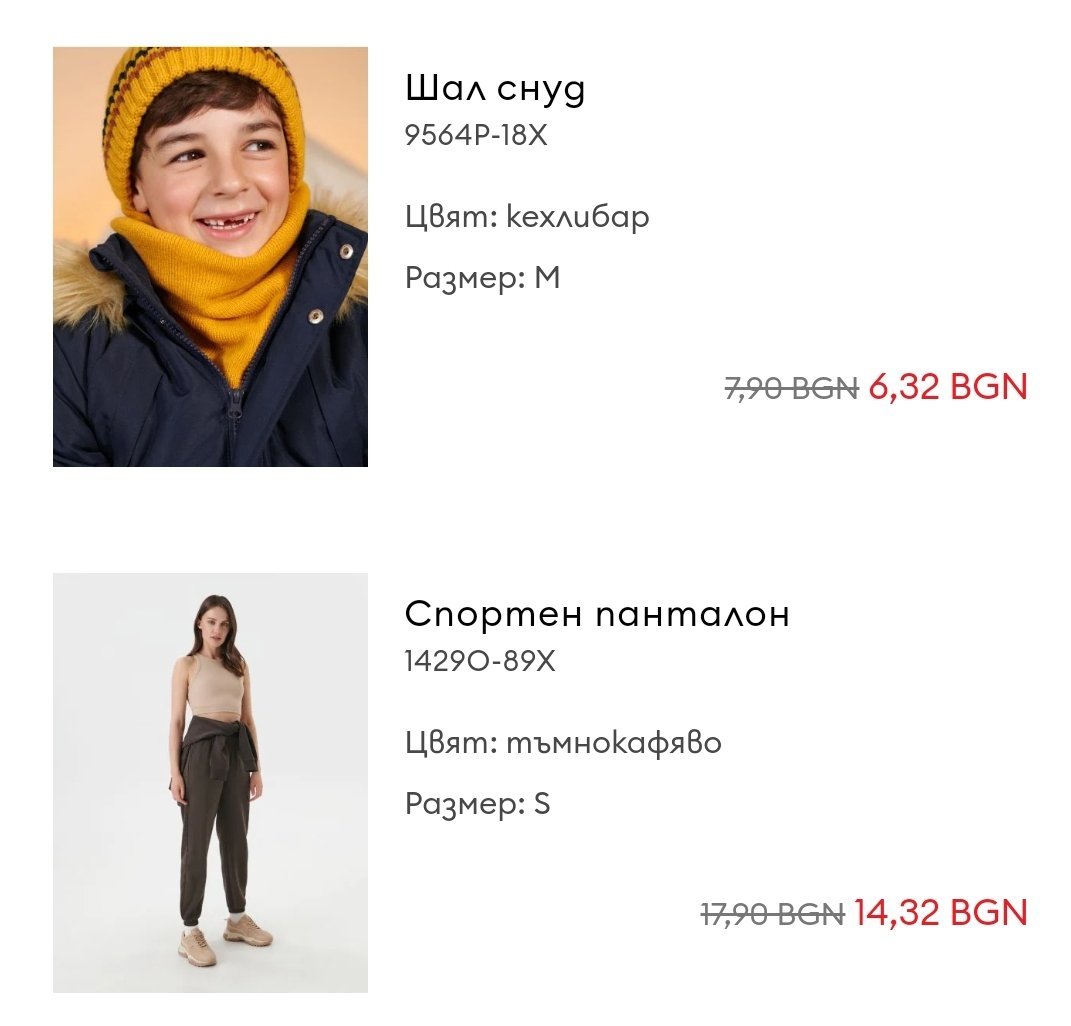Click the Размер: M size label
Viewport: 1071px width, 1026px height.
[483, 278]
